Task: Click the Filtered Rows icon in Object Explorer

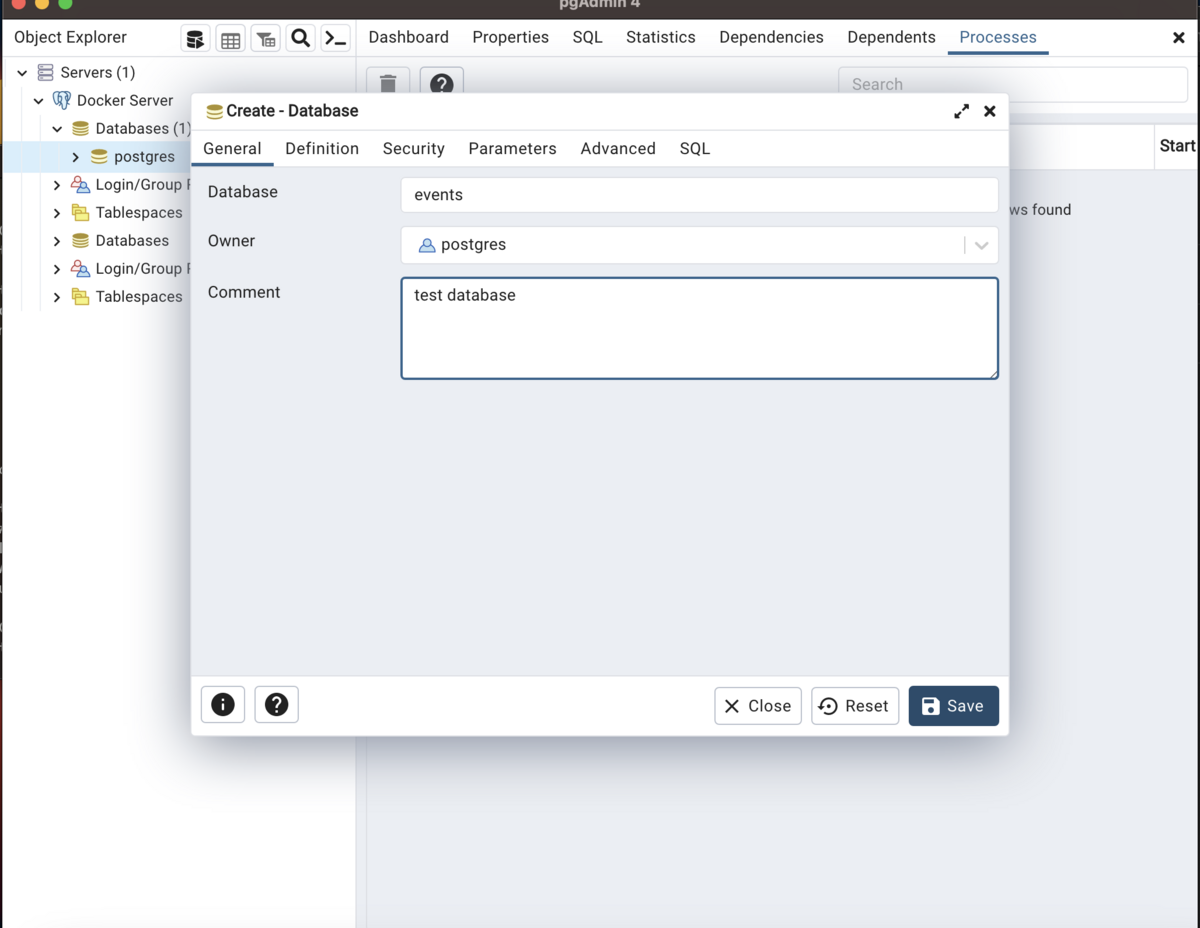Action: tap(265, 39)
